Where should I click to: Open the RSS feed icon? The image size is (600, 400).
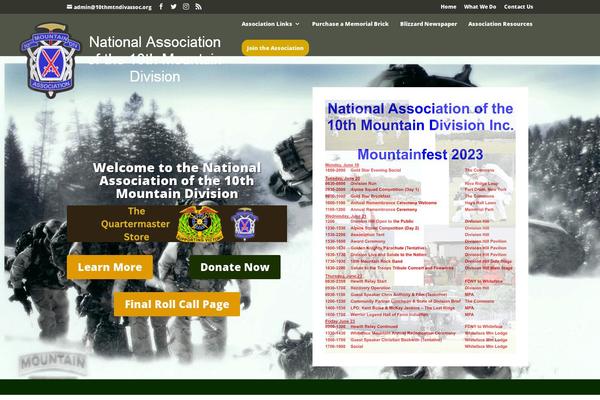[x=198, y=7]
